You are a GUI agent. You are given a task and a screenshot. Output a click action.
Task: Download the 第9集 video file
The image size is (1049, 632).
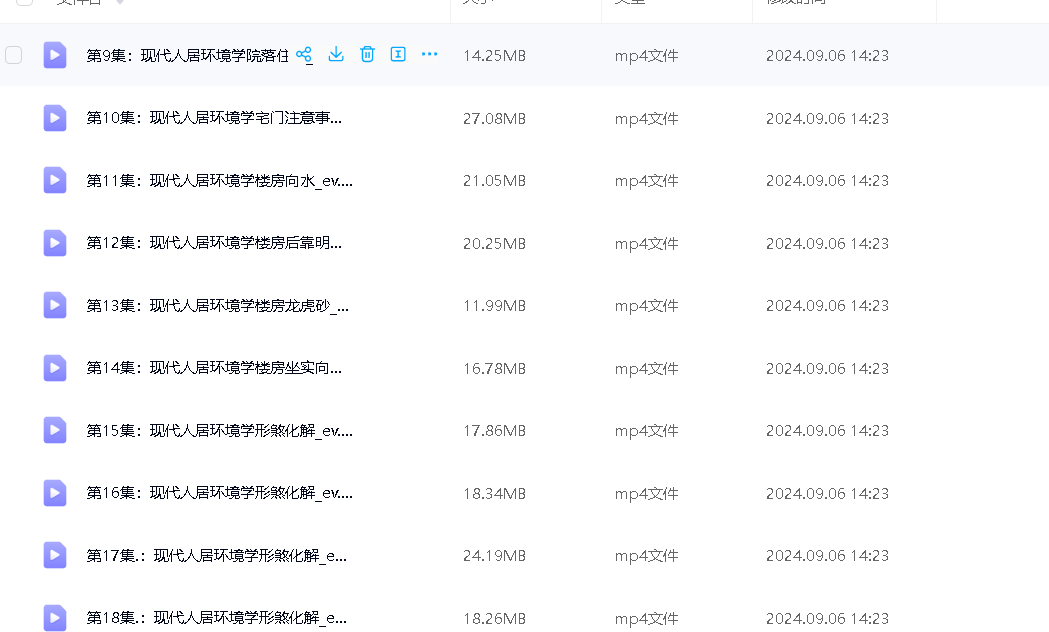click(x=336, y=54)
